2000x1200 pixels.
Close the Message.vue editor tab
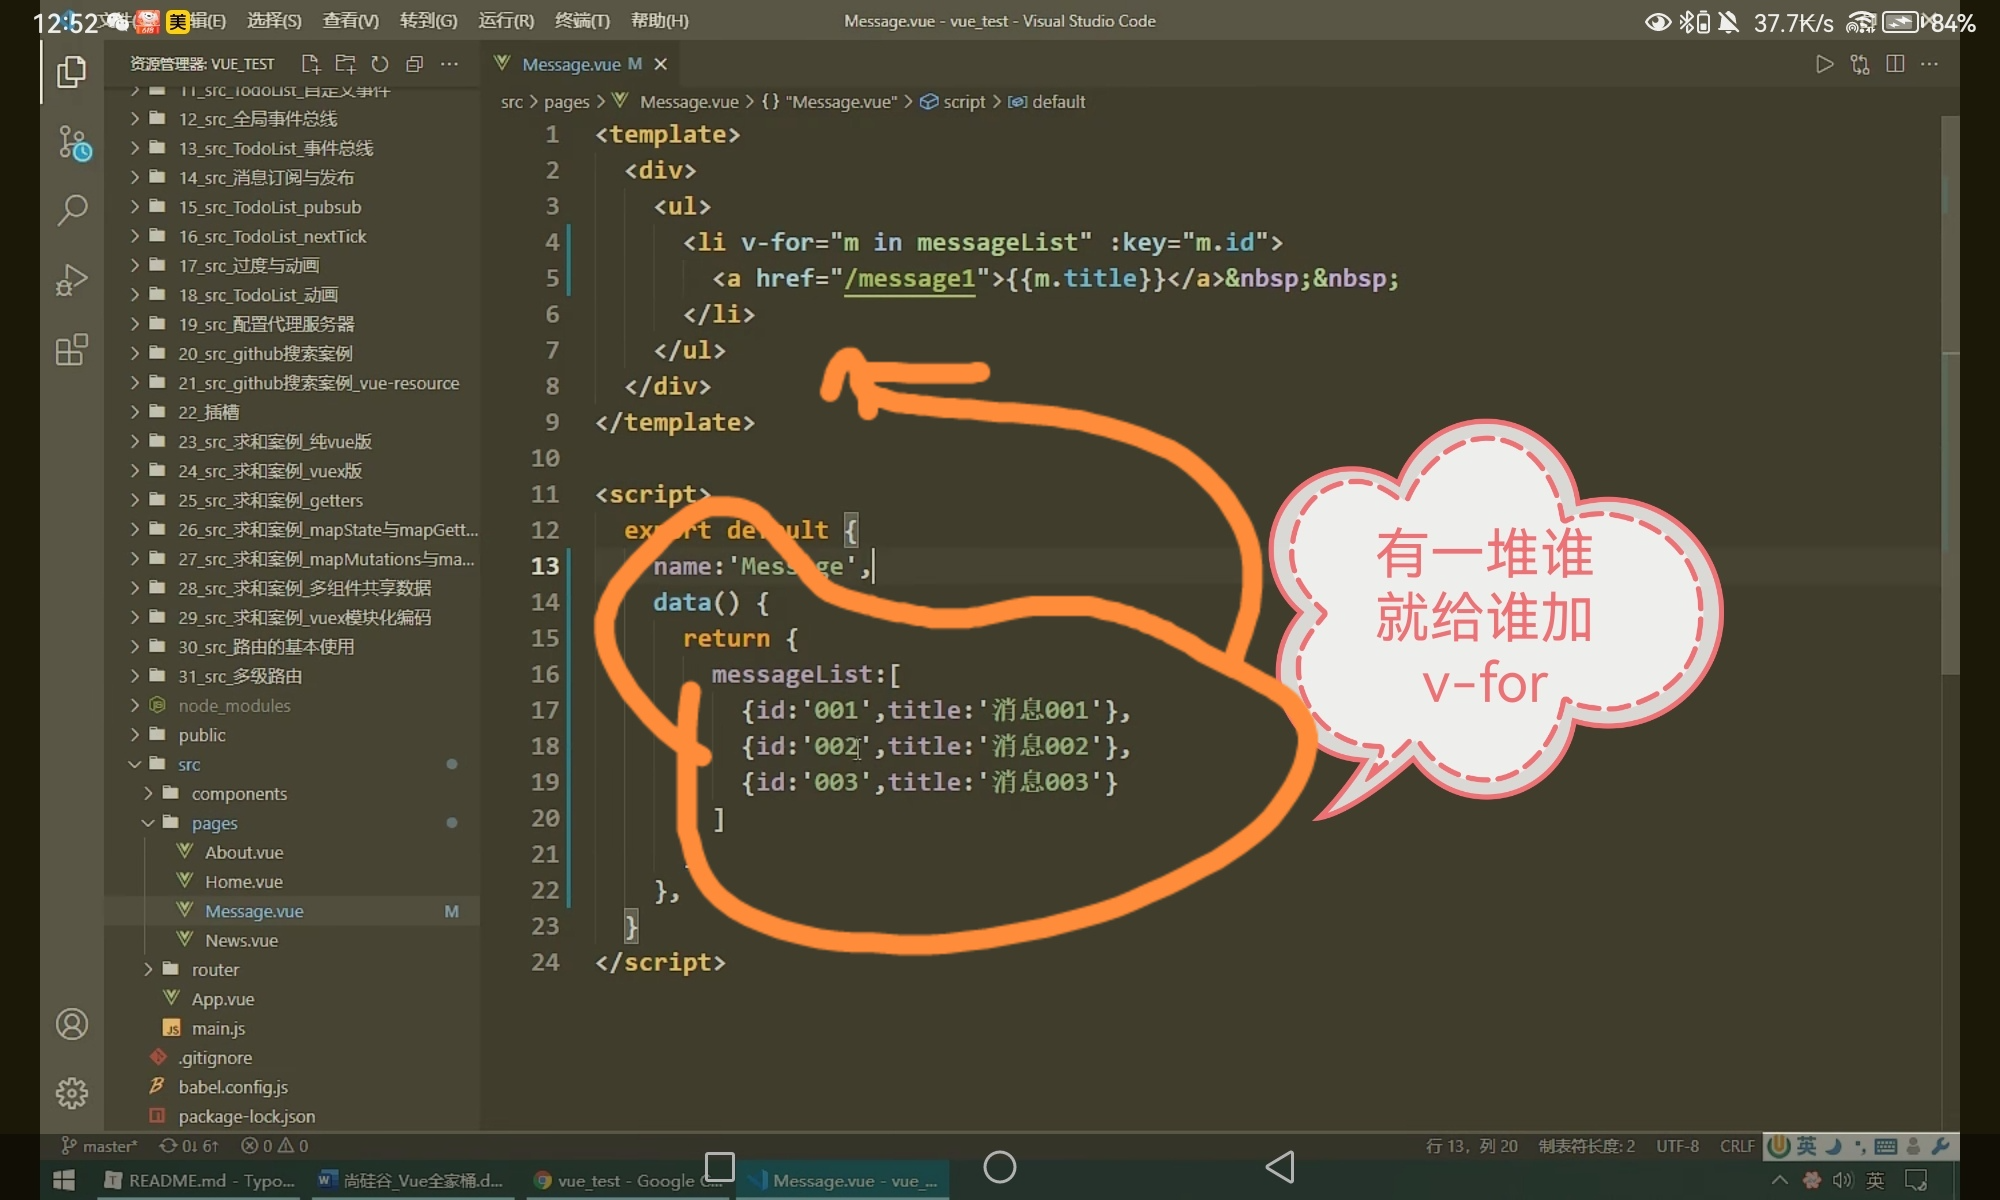660,64
